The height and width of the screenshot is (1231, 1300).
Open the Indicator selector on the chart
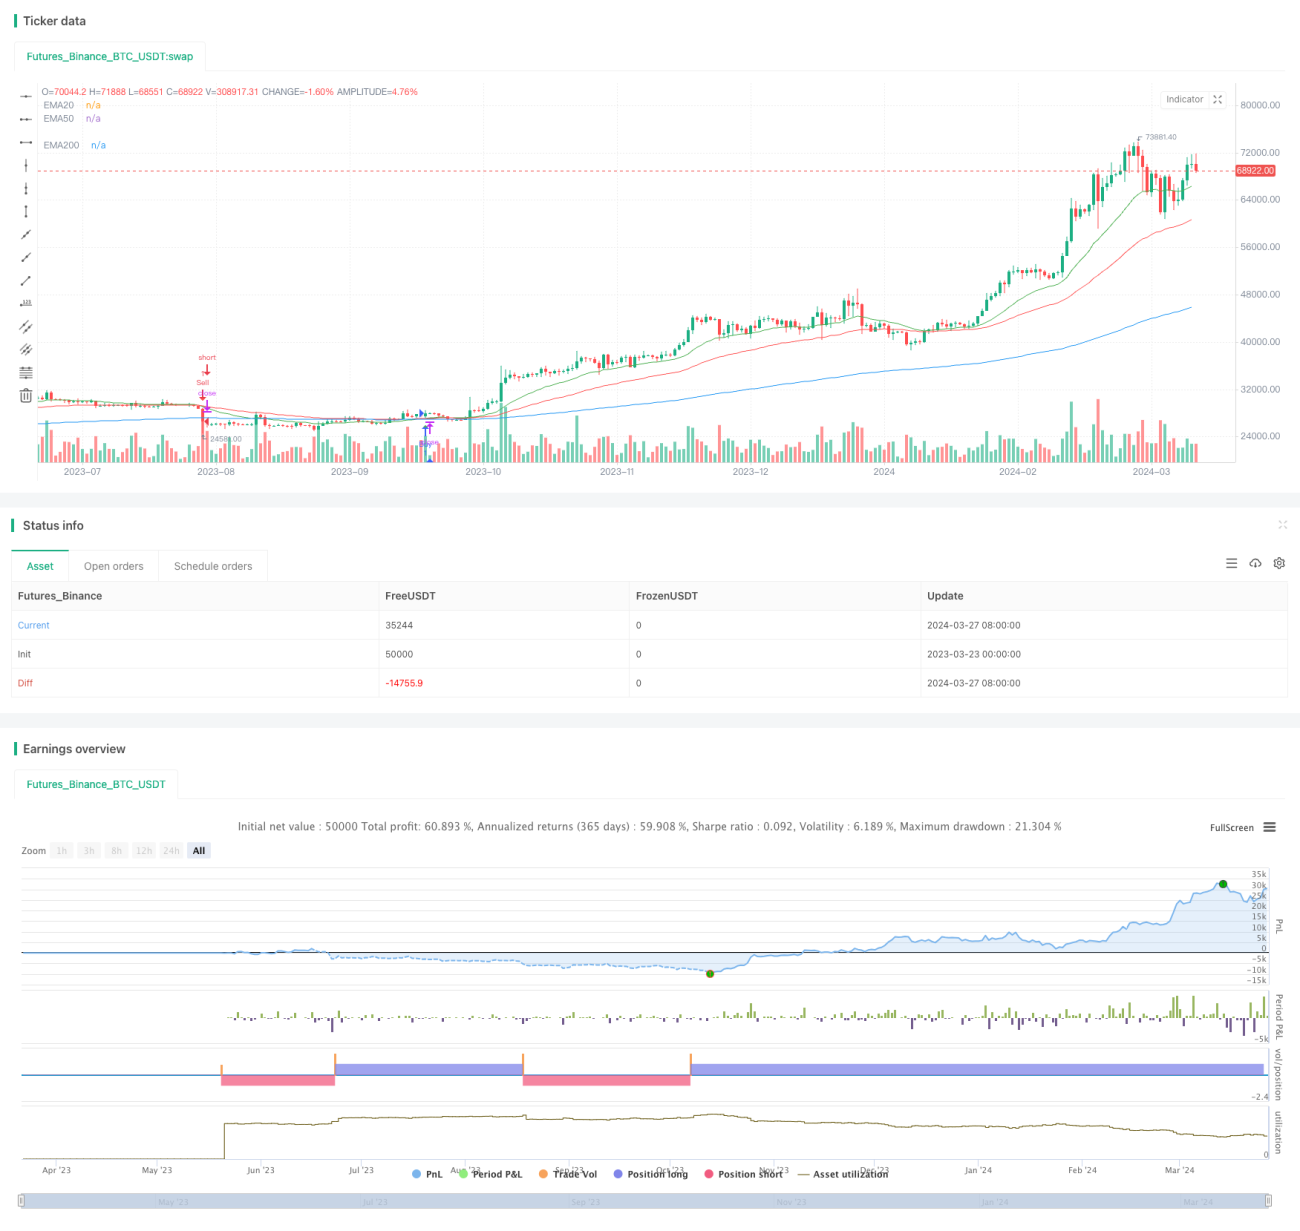tap(1184, 99)
